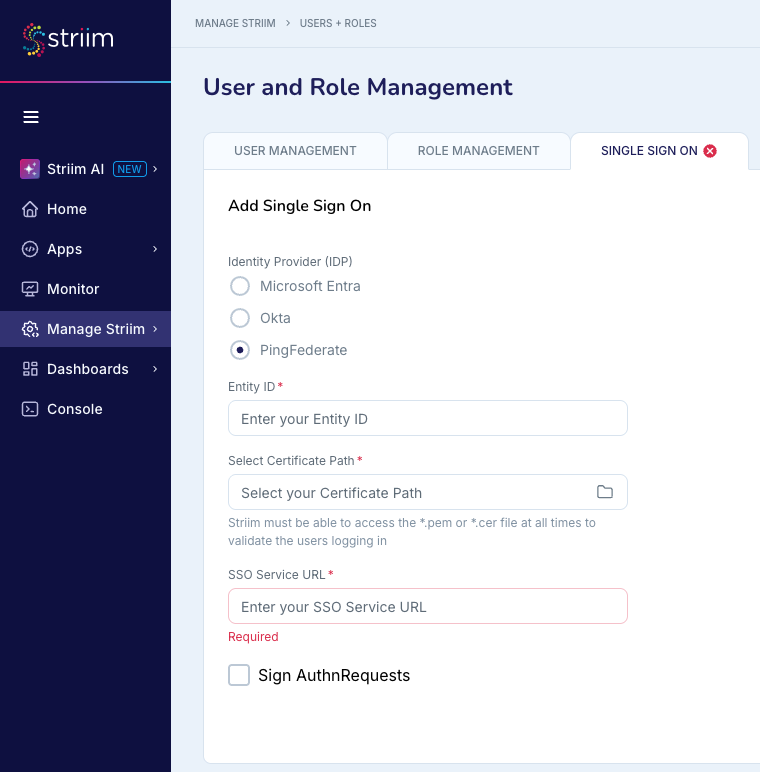This screenshot has width=760, height=772.
Task: Toggle the hamburger menu icon
Action: [31, 117]
